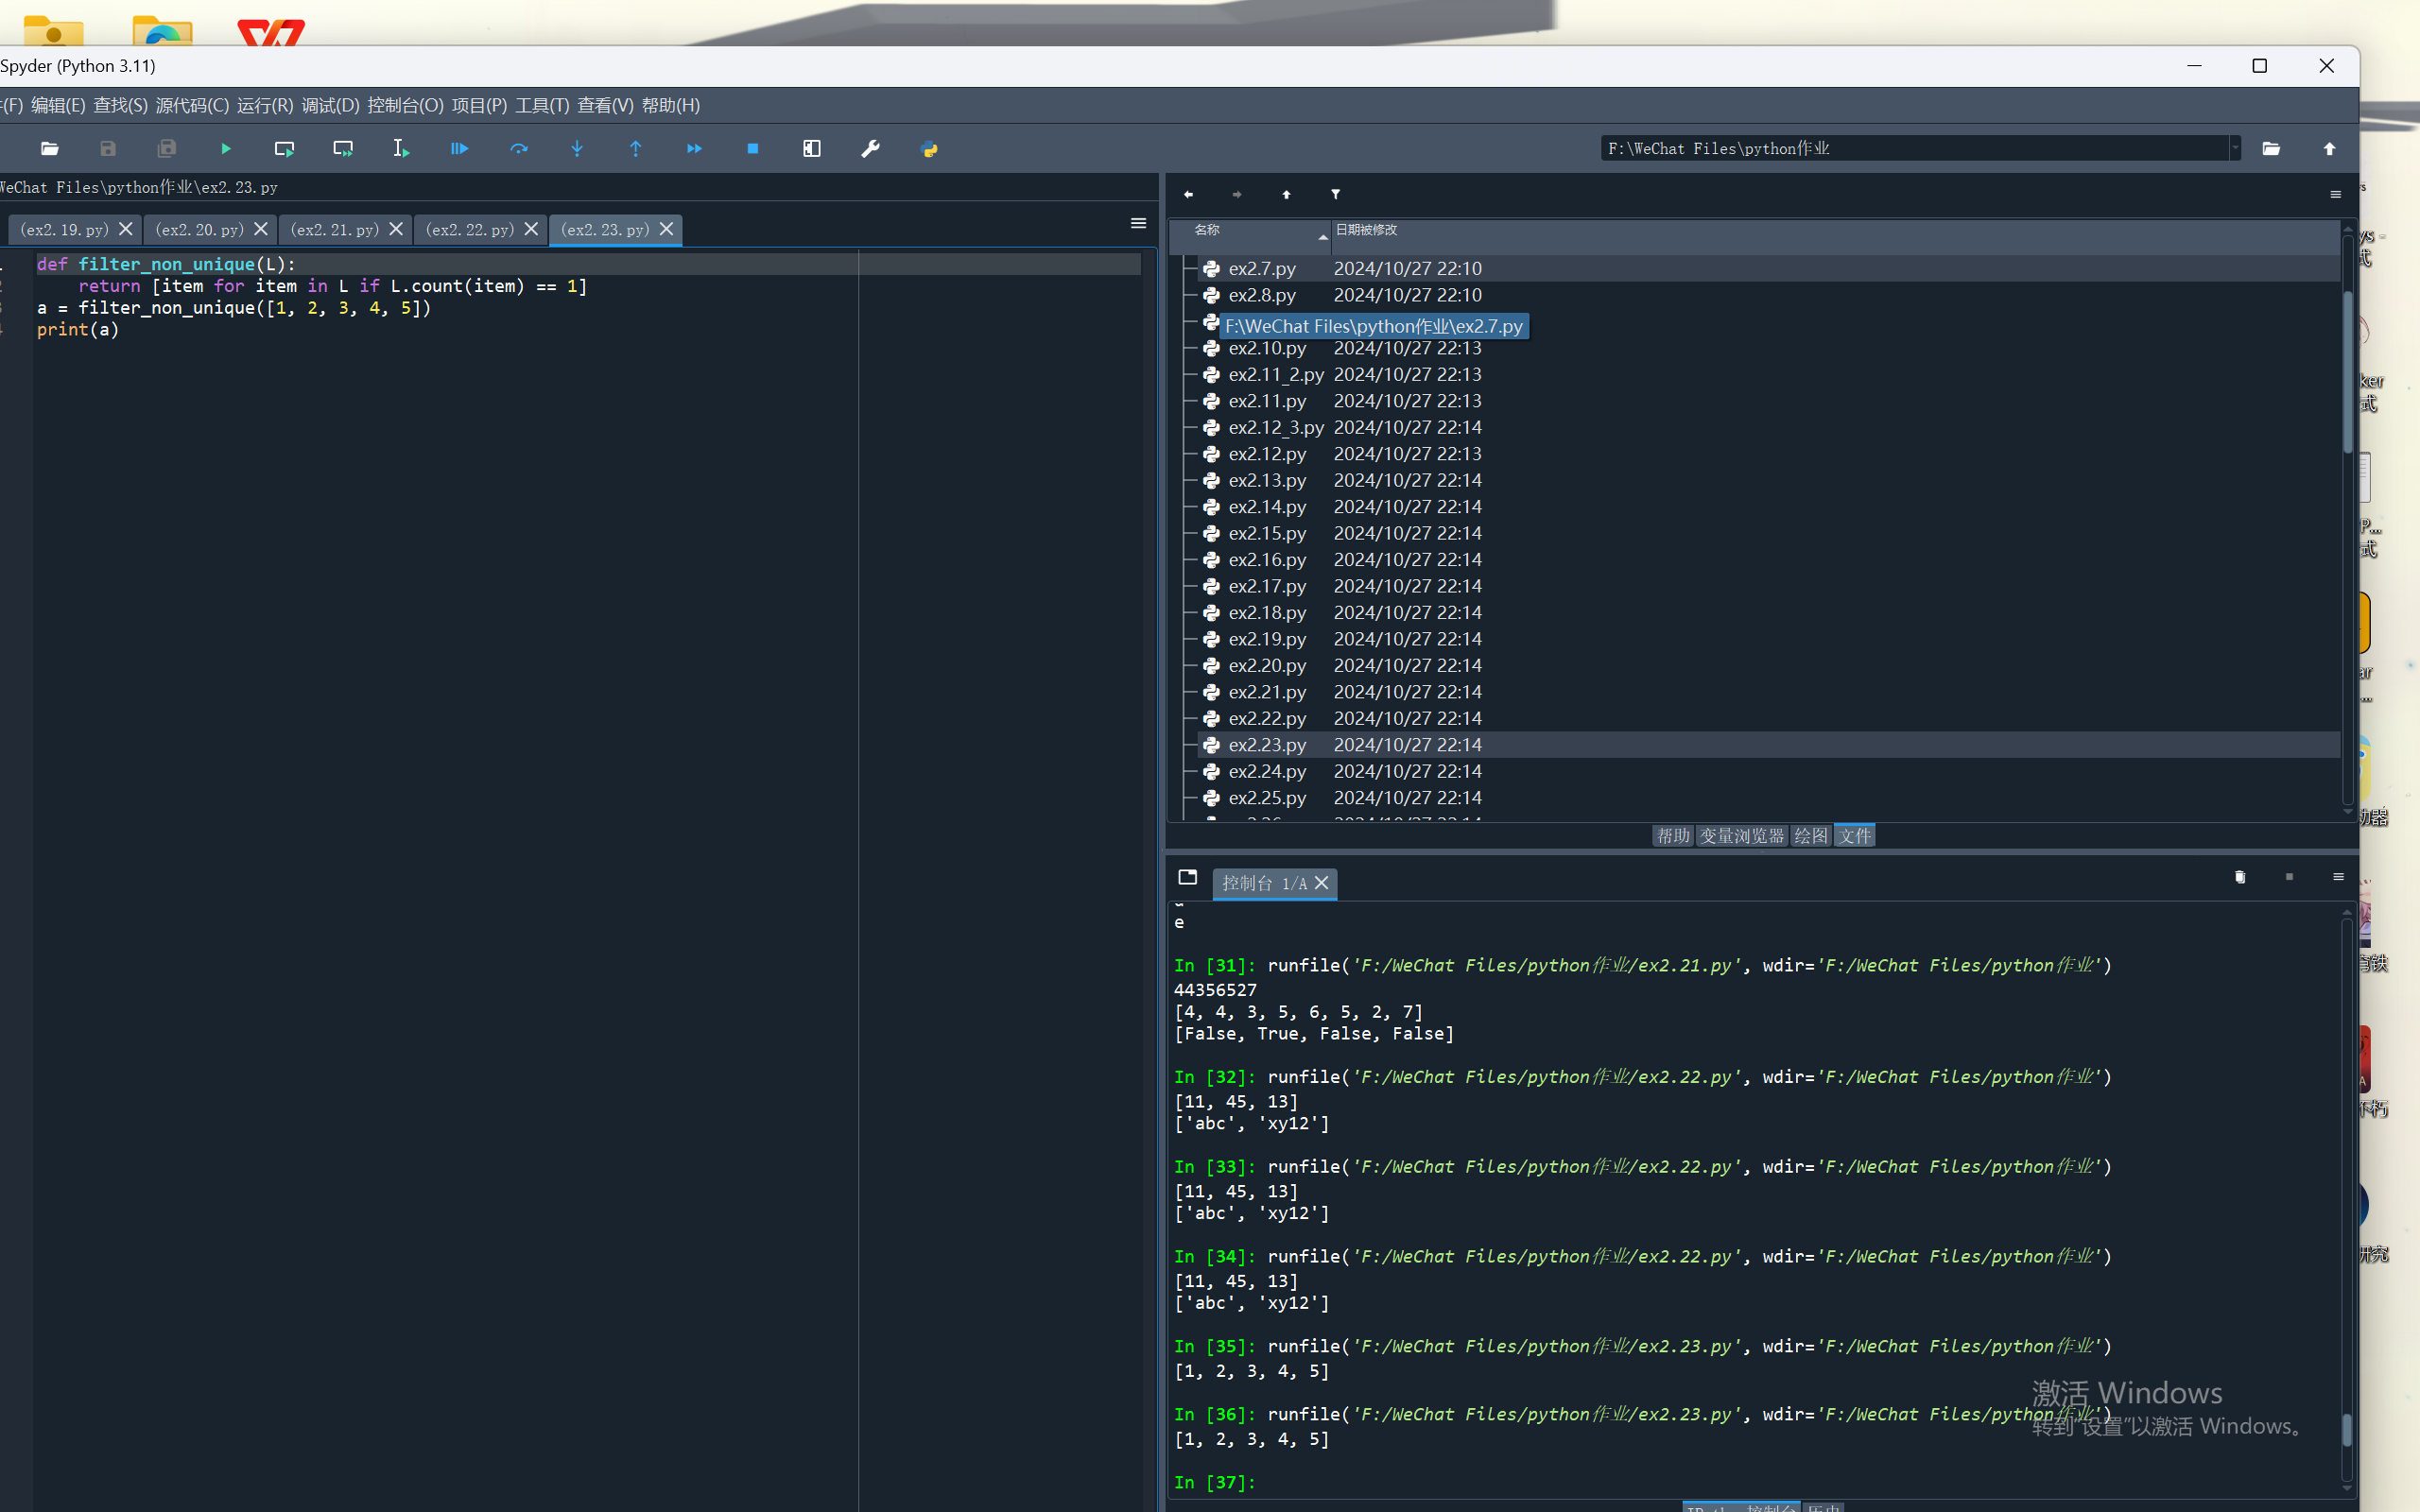Expand the working directory path dropdown
This screenshot has width=2420, height=1512.
pos(2235,148)
